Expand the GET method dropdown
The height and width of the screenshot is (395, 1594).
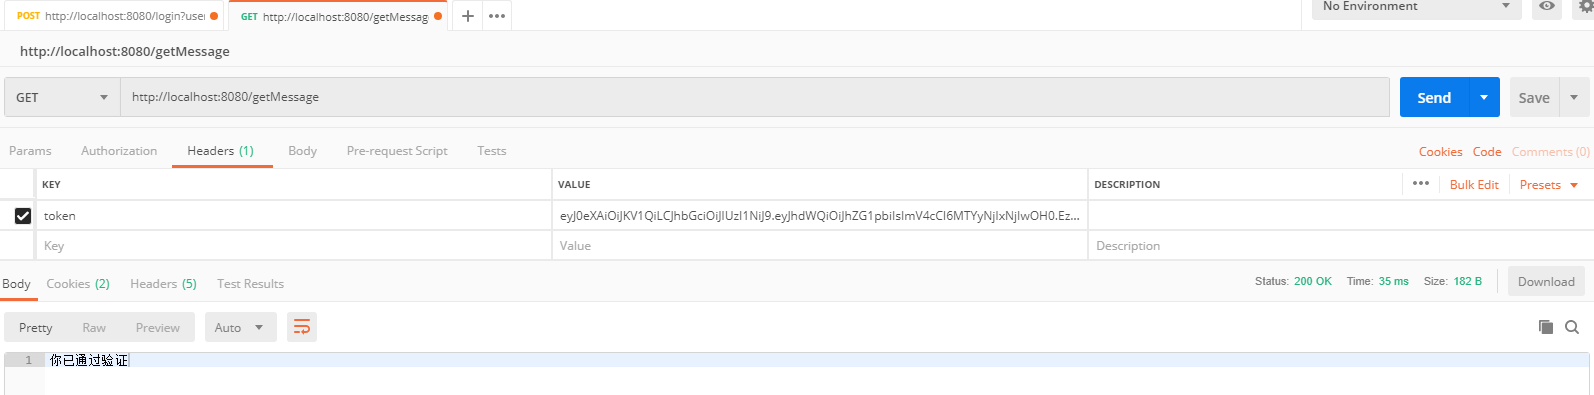point(62,97)
